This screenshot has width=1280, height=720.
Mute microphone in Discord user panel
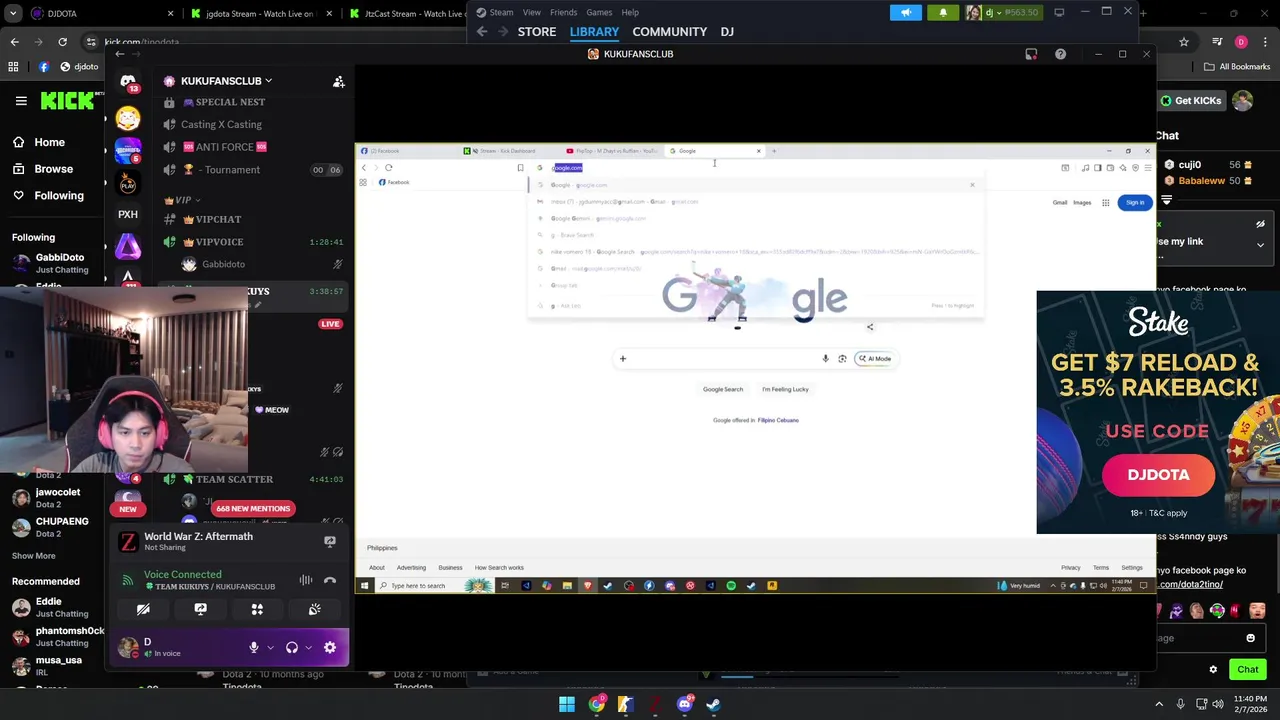pyautogui.click(x=254, y=648)
